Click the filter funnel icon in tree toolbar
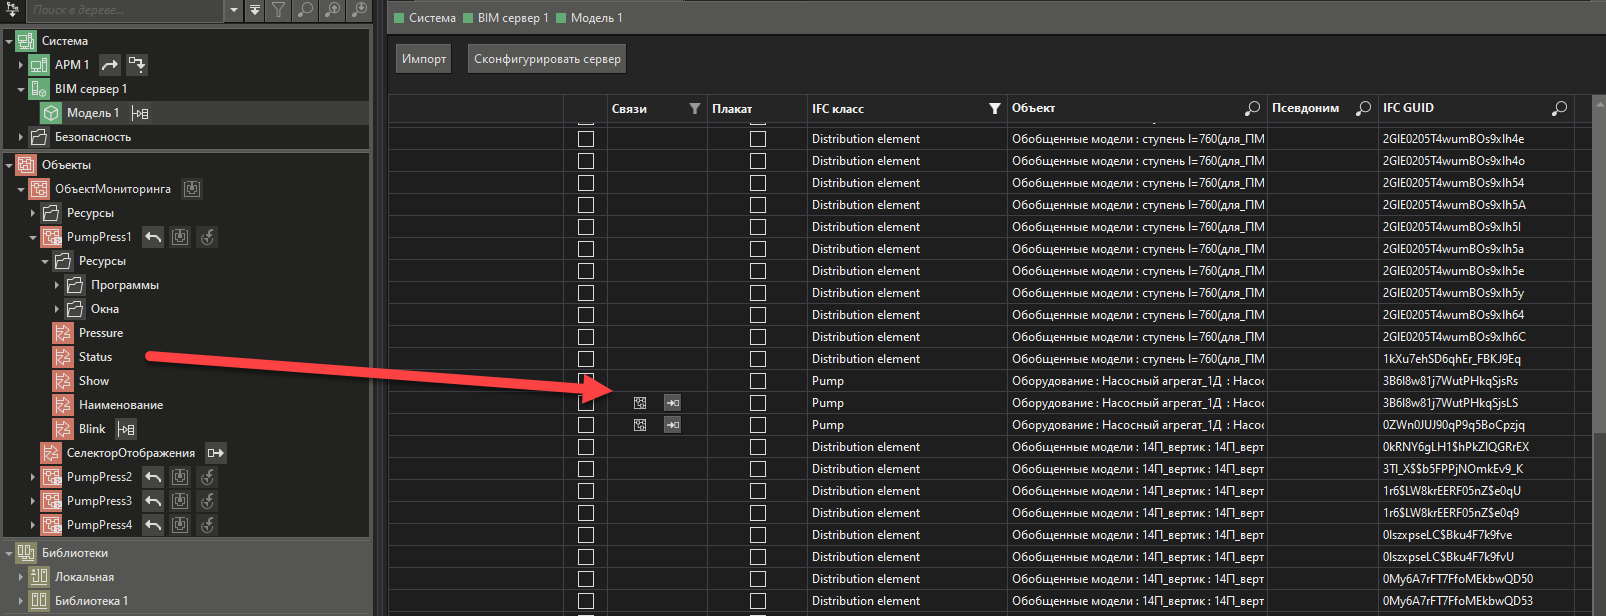 click(279, 10)
